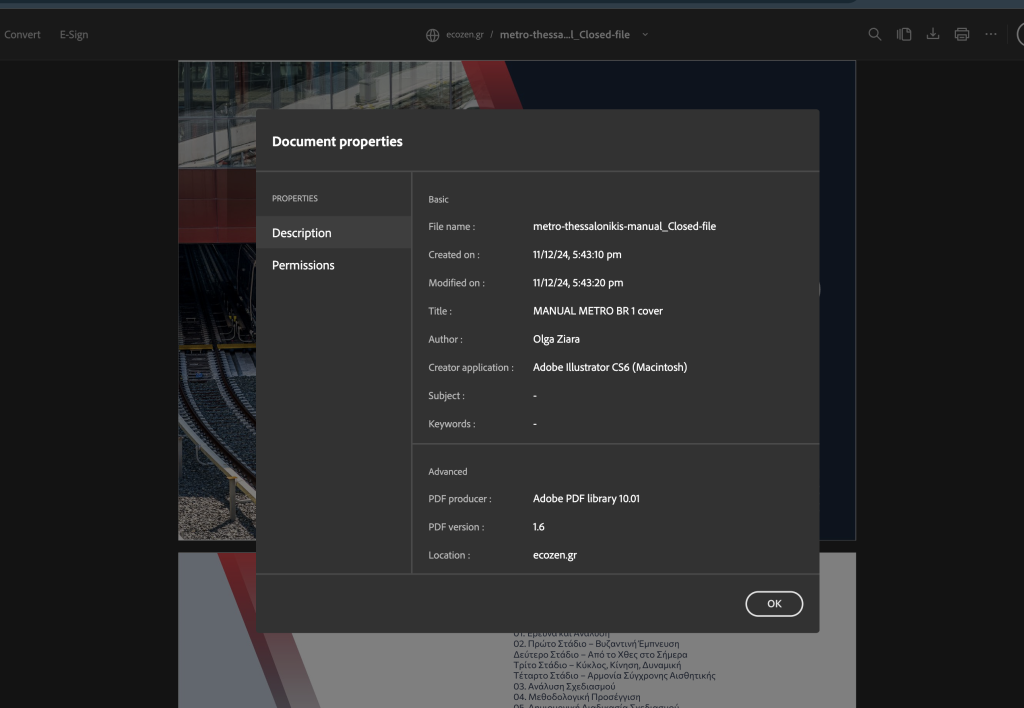Click the "Subject :" label
This screenshot has height=708, width=1024.
[x=447, y=396]
